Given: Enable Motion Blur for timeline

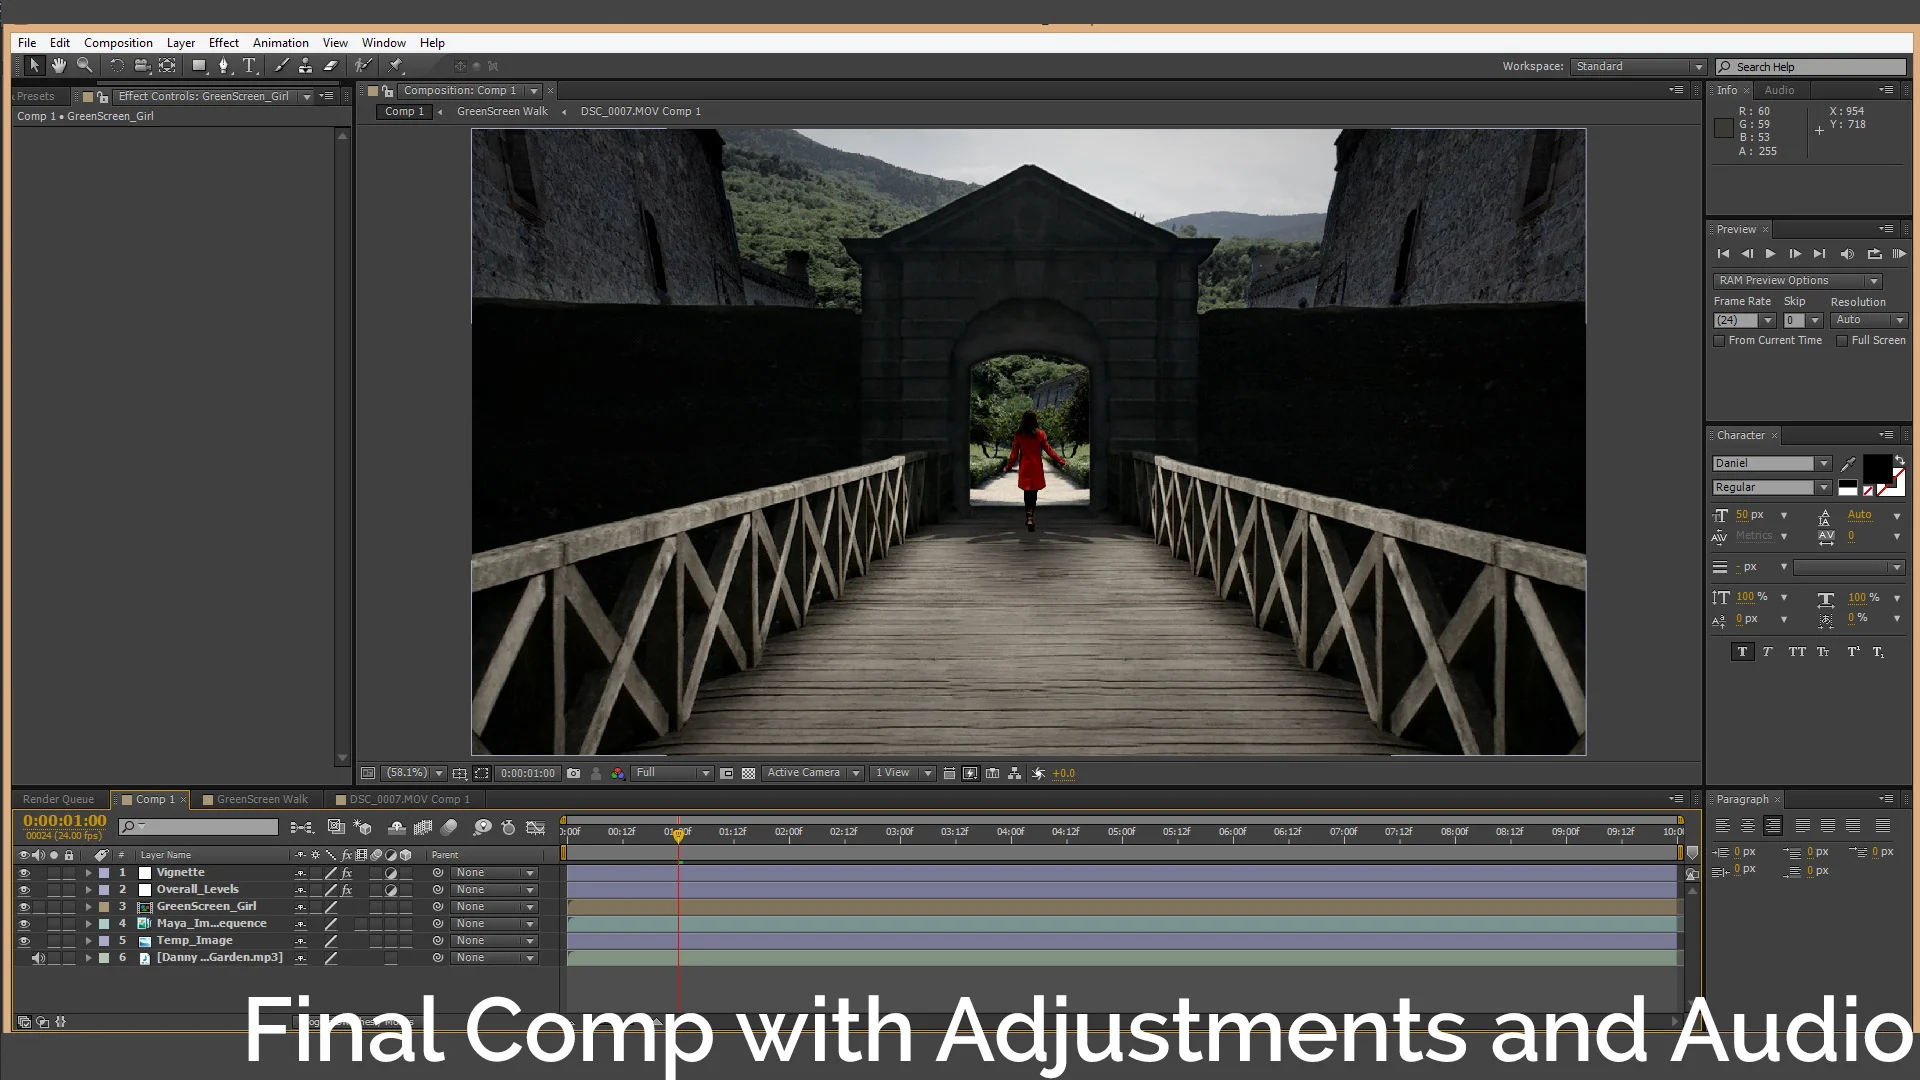Looking at the screenshot, I should click(449, 828).
